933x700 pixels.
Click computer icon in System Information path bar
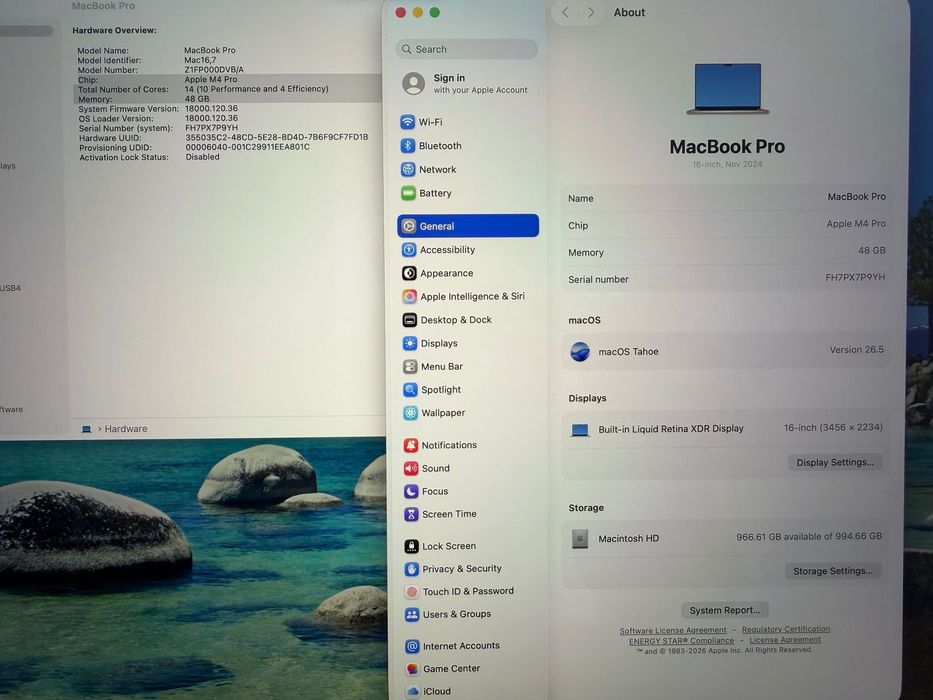pyautogui.click(x=86, y=429)
